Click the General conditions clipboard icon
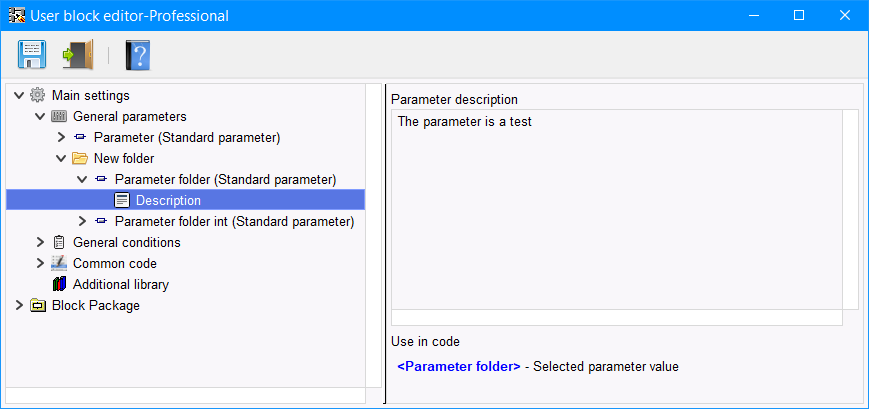Screen dimensions: 869x409 [58, 242]
